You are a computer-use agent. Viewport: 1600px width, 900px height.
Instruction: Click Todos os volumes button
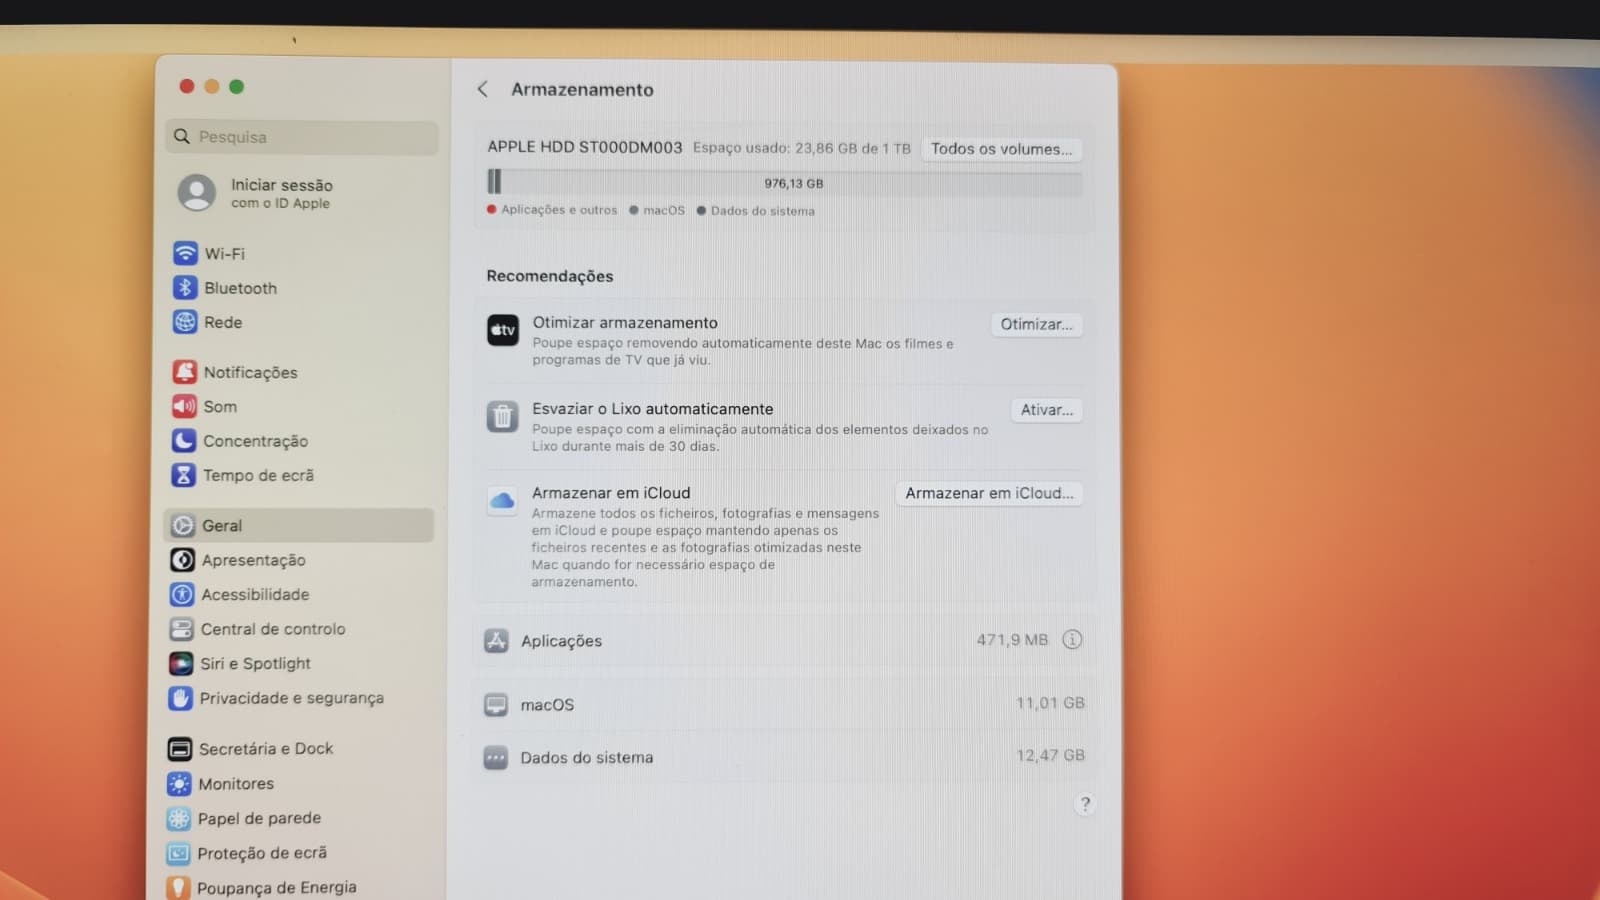1001,149
